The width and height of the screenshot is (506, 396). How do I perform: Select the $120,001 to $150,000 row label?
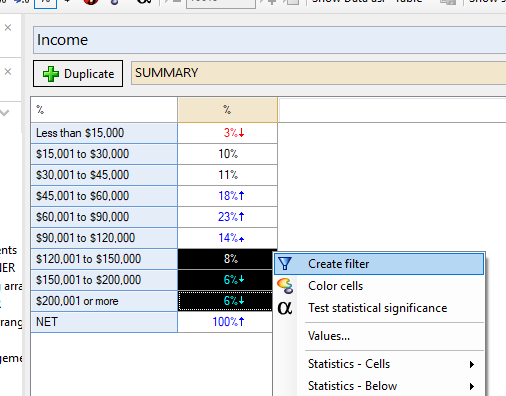104,259
